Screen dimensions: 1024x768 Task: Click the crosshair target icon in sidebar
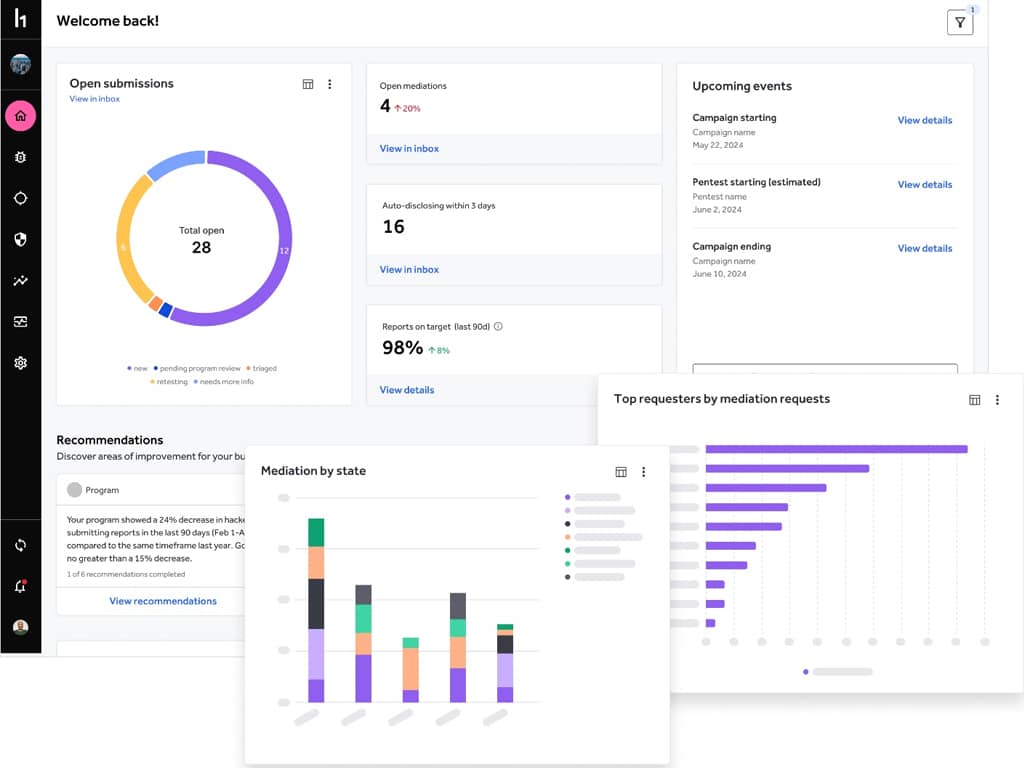(x=20, y=198)
